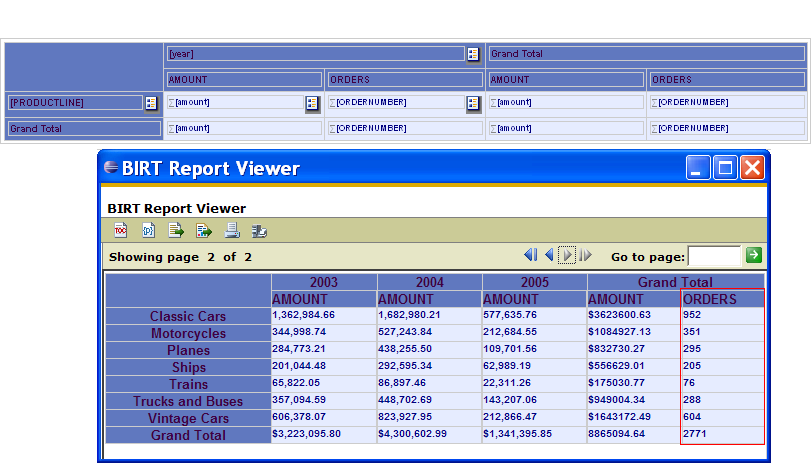Click the Classic Cars row header

click(x=188, y=317)
